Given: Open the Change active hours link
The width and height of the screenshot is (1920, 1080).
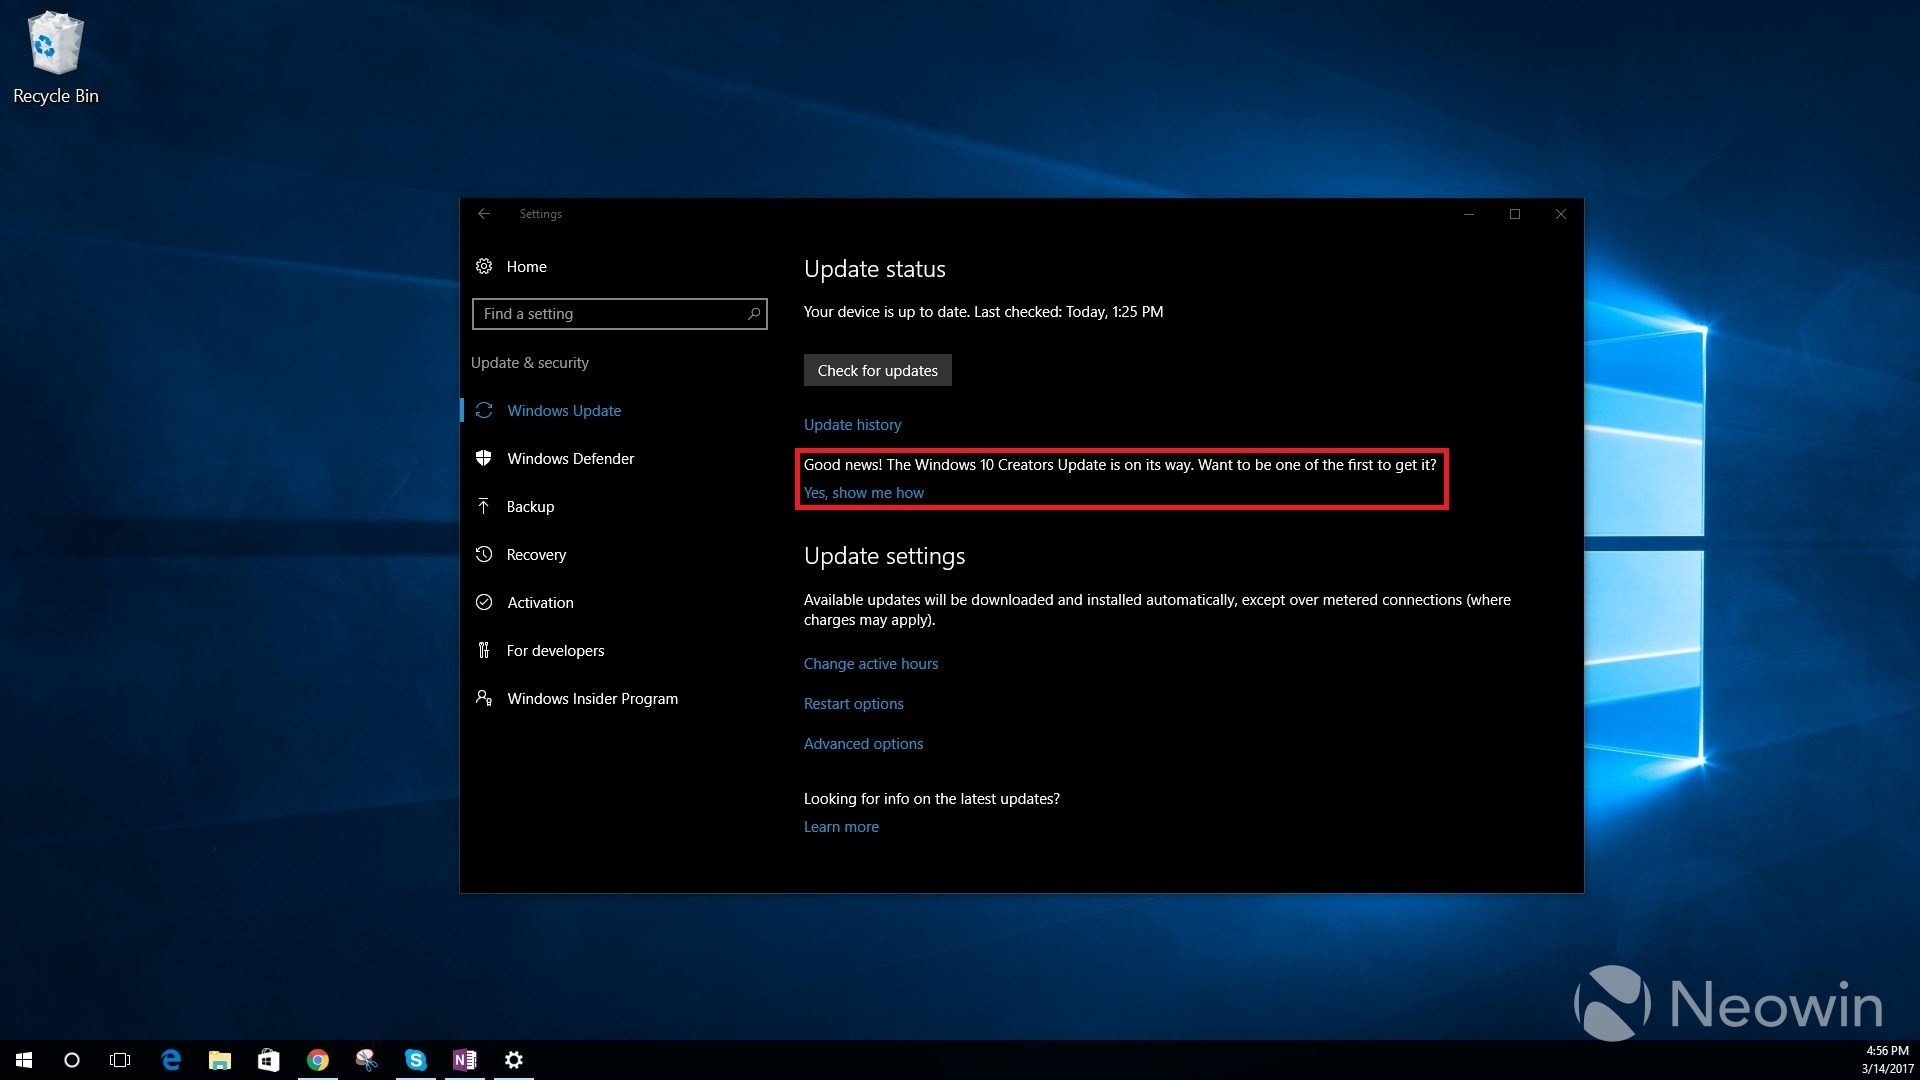Looking at the screenshot, I should pos(870,664).
